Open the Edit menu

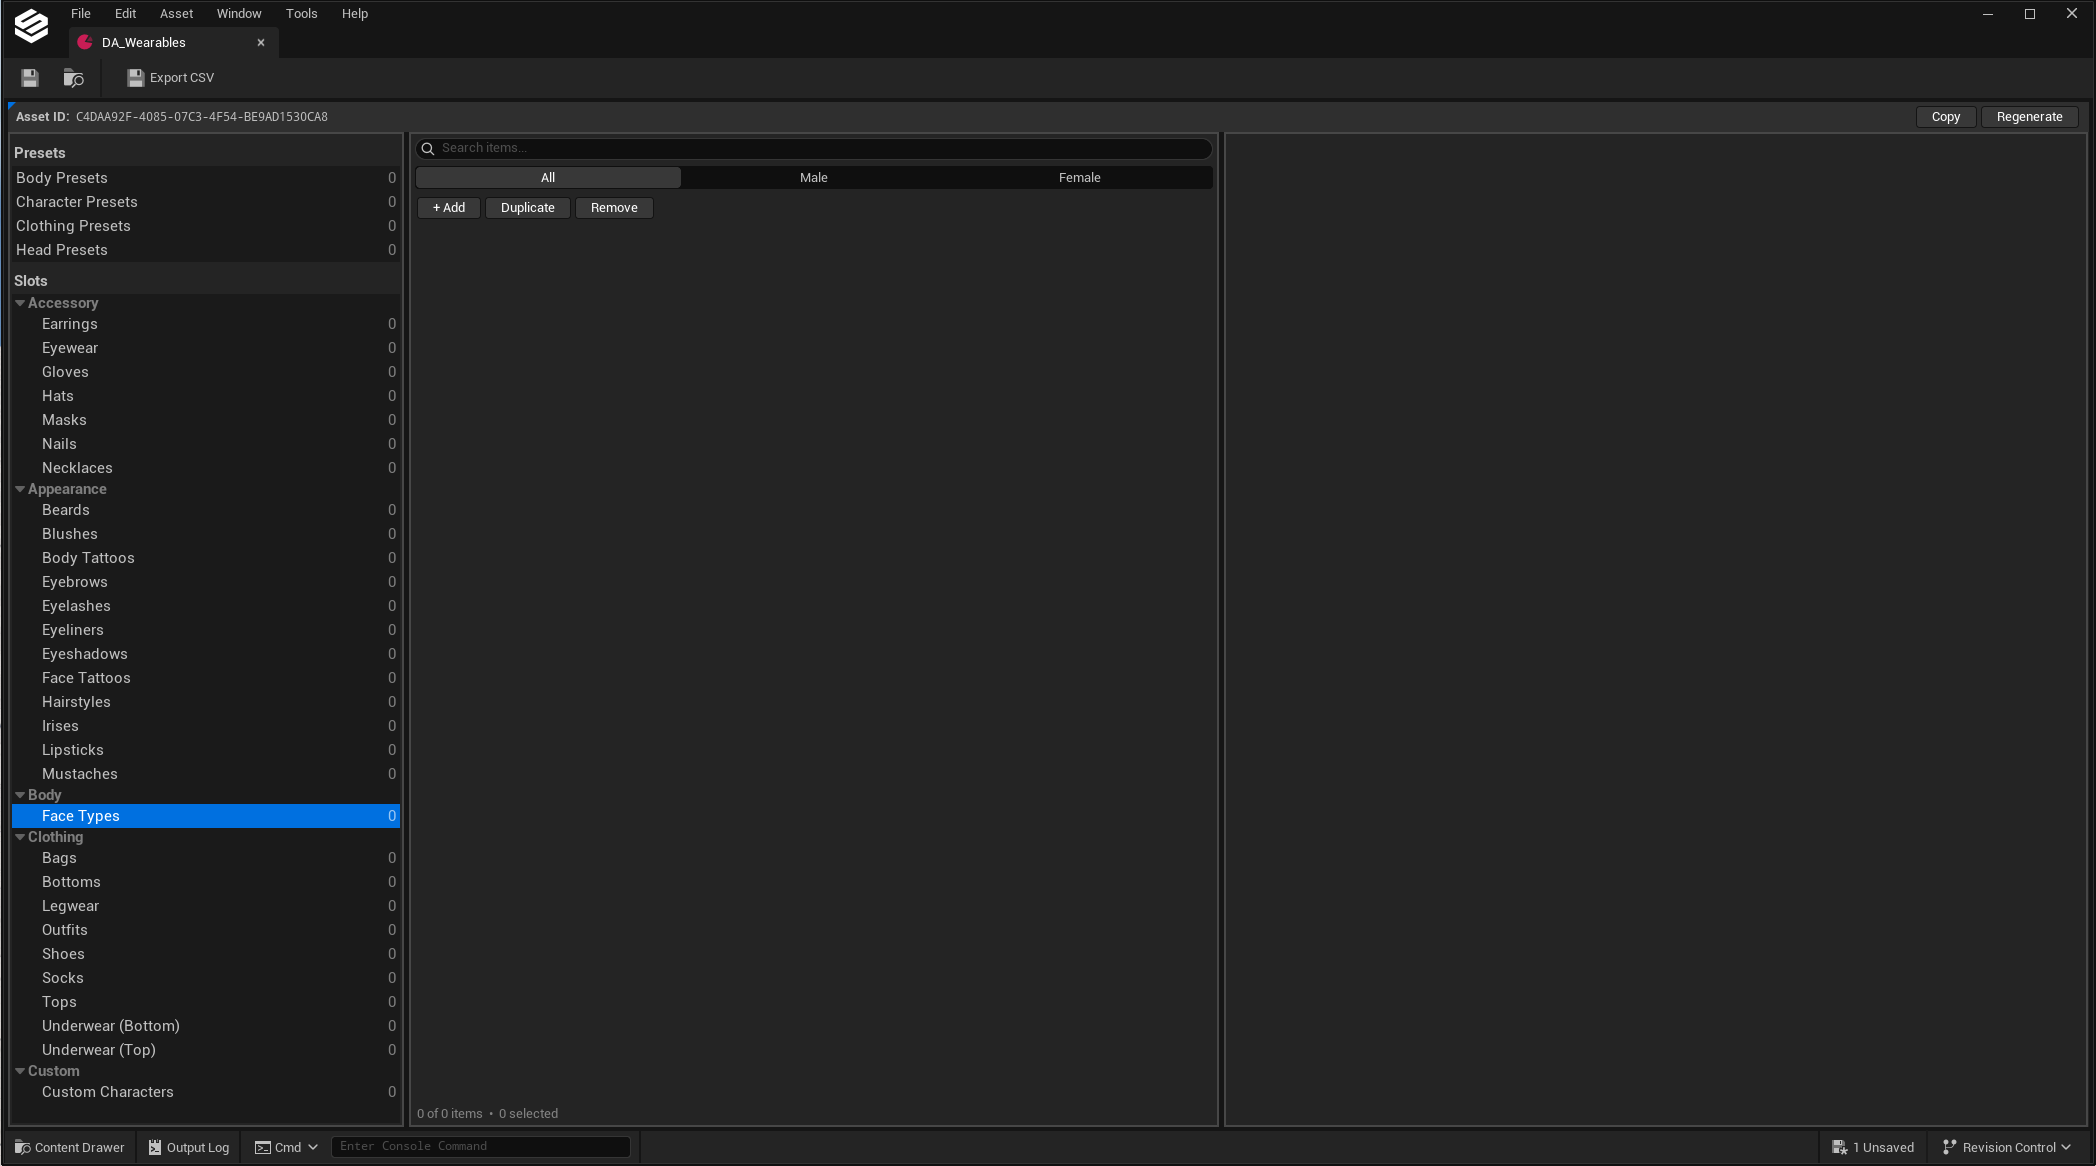(125, 14)
